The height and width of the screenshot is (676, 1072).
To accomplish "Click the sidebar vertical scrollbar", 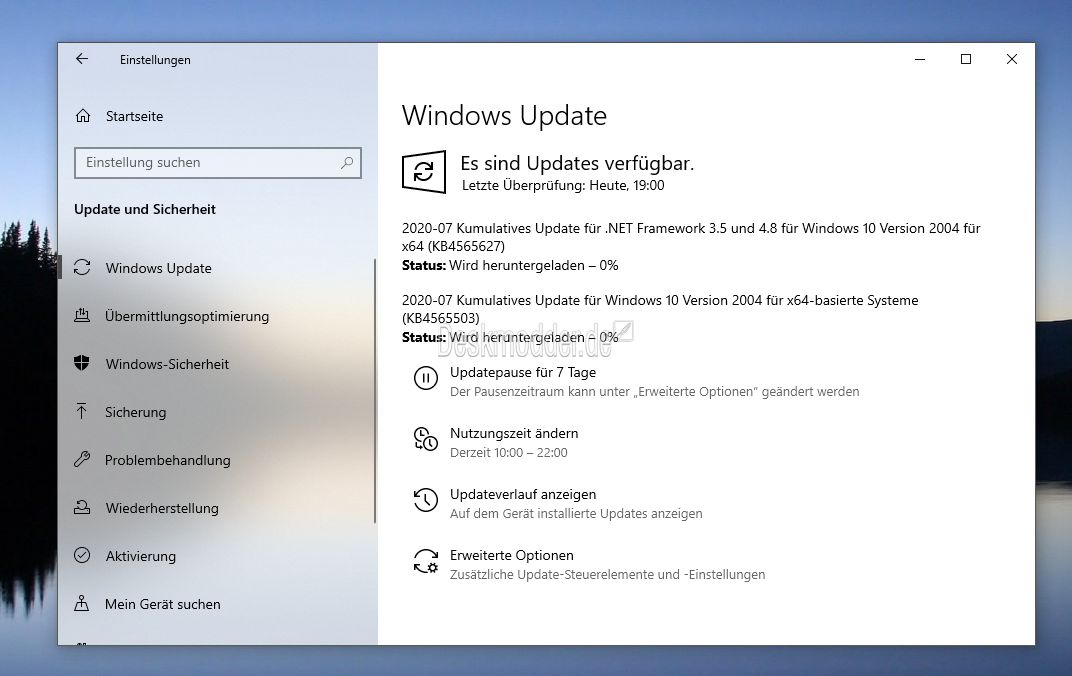I will [375, 390].
